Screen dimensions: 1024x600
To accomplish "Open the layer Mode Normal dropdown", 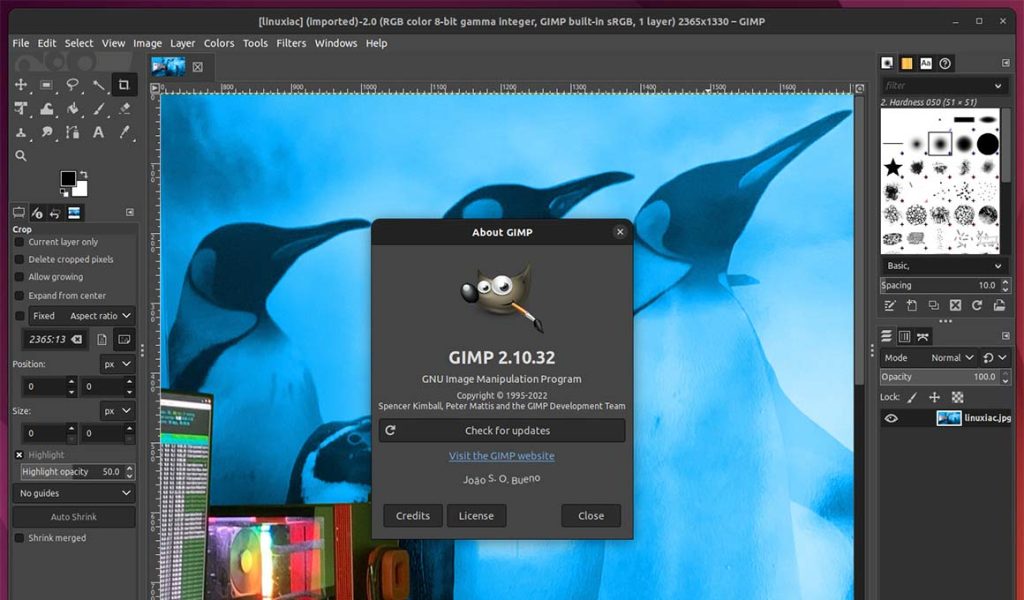I will tap(929, 358).
